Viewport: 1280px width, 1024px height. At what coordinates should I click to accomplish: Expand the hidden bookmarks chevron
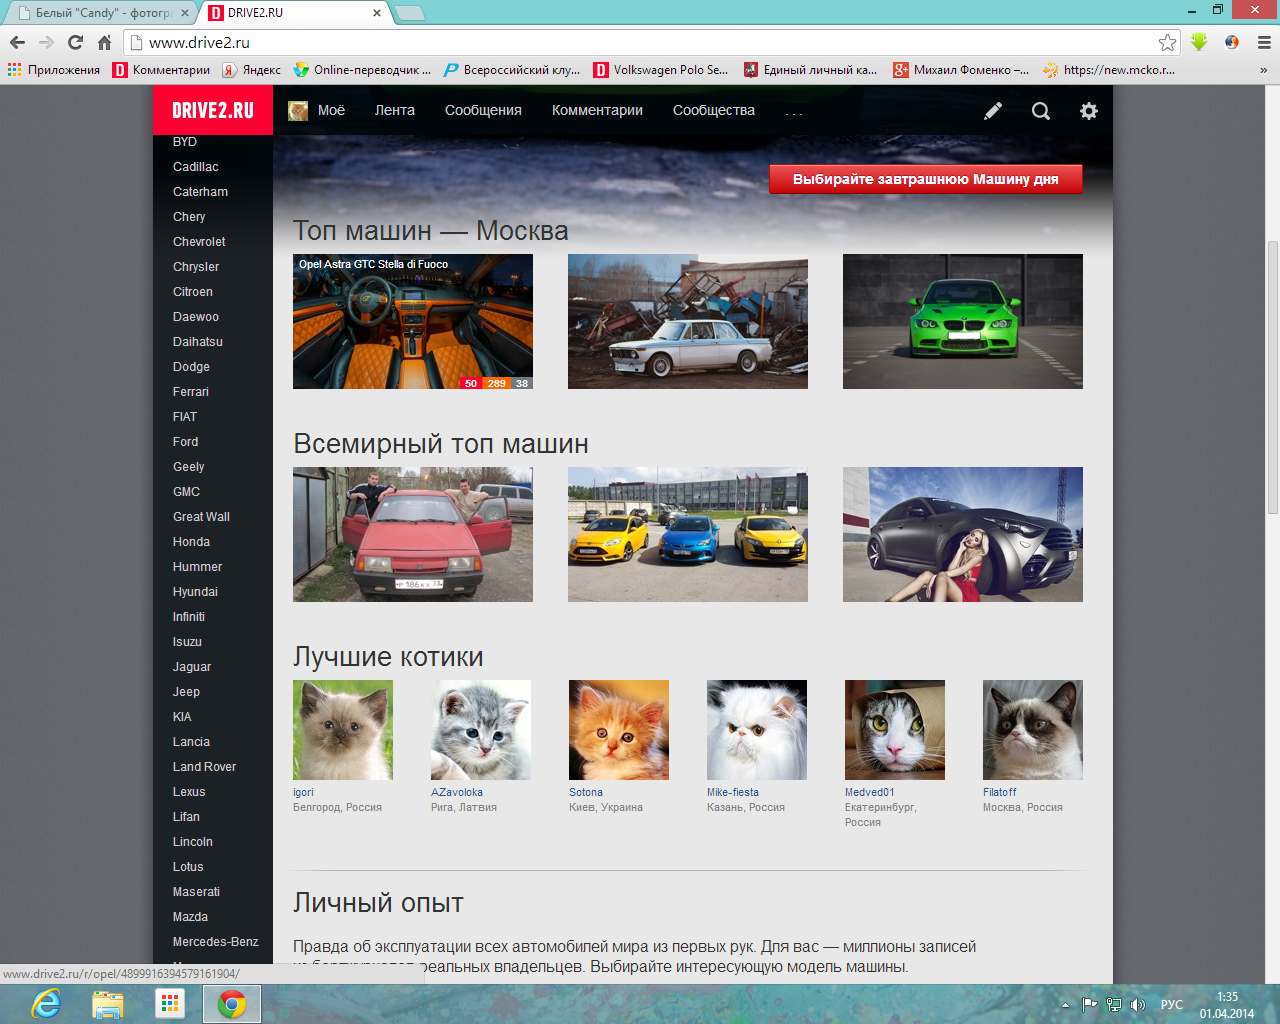pos(1263,70)
